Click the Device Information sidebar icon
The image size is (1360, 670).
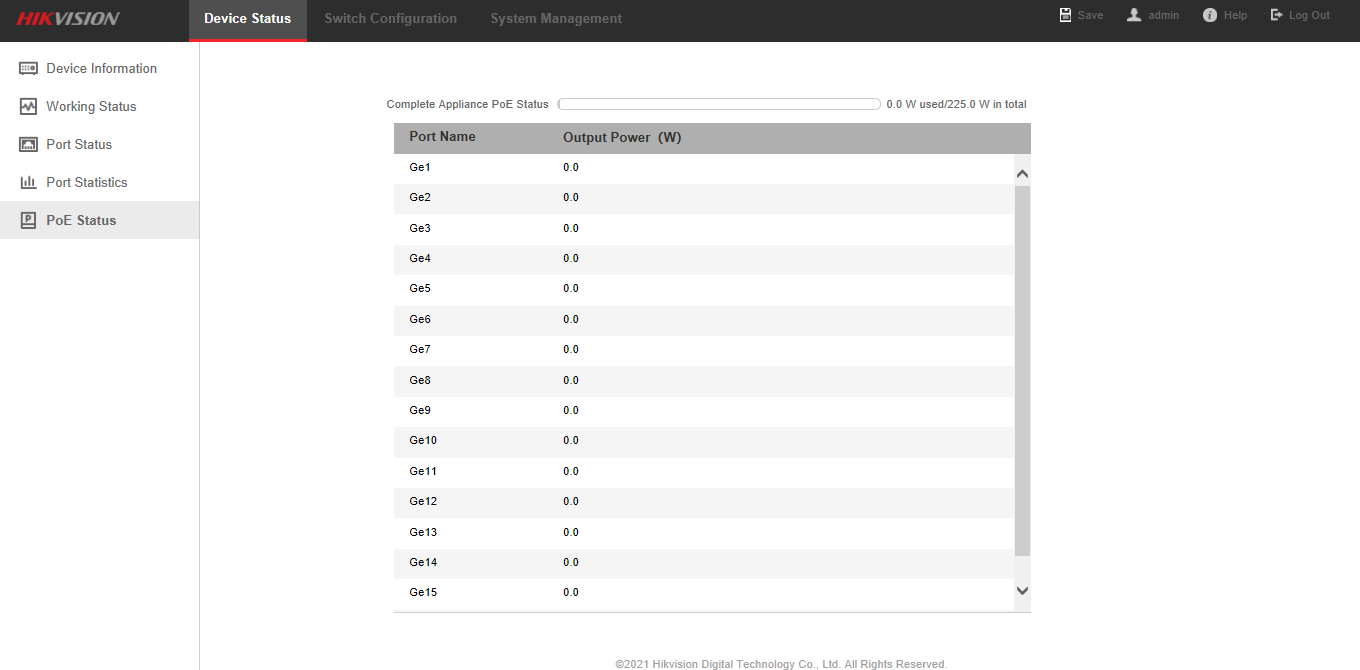[28, 69]
